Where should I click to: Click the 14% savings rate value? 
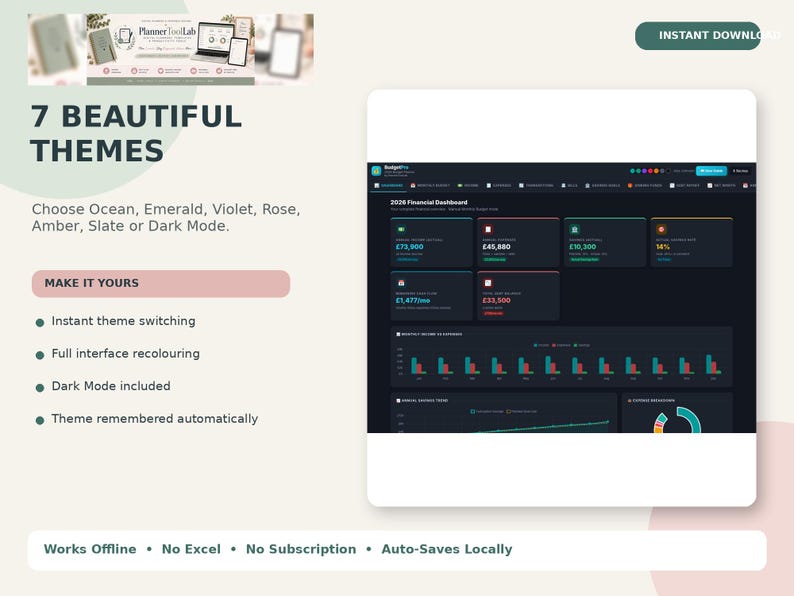pyautogui.click(x=663, y=247)
